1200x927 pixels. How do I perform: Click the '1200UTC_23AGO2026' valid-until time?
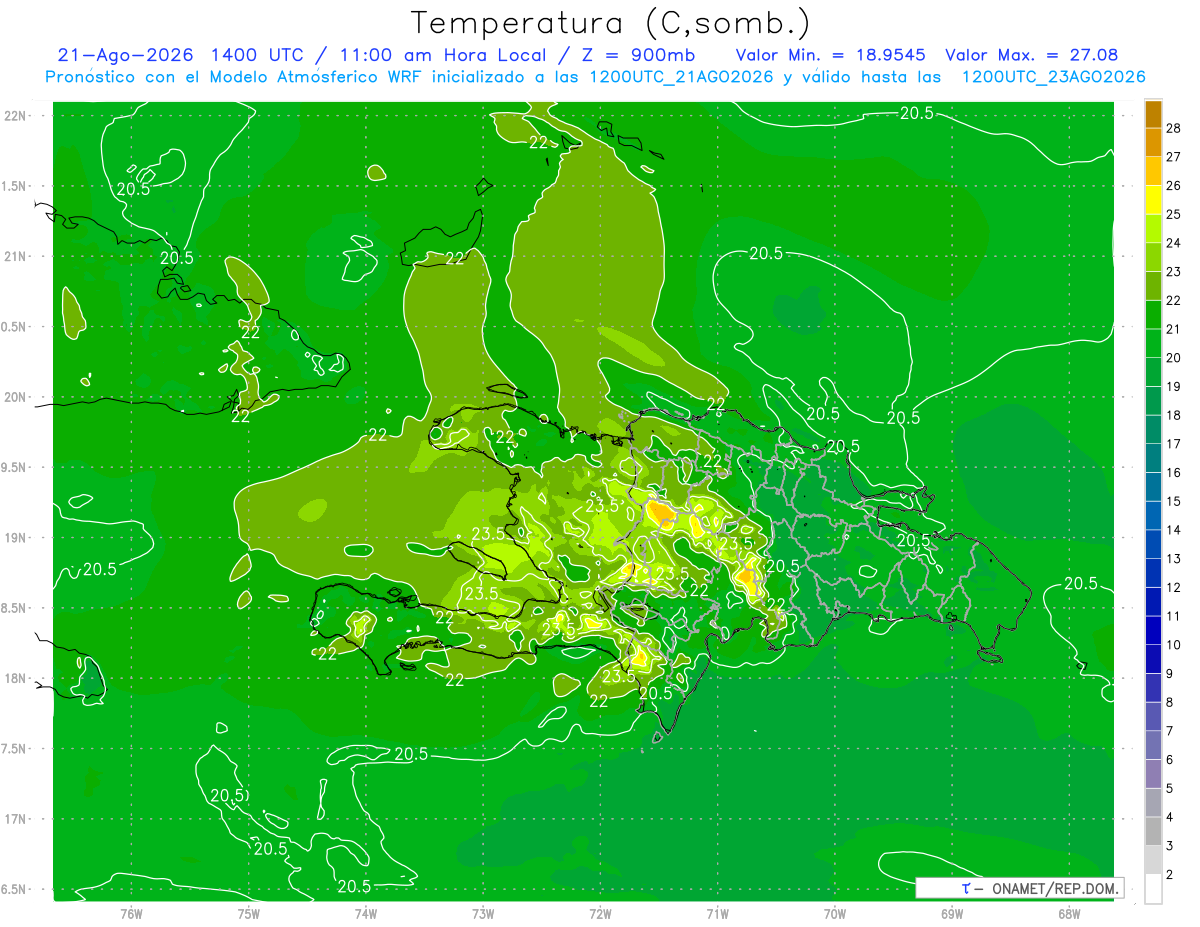click(x=1053, y=77)
